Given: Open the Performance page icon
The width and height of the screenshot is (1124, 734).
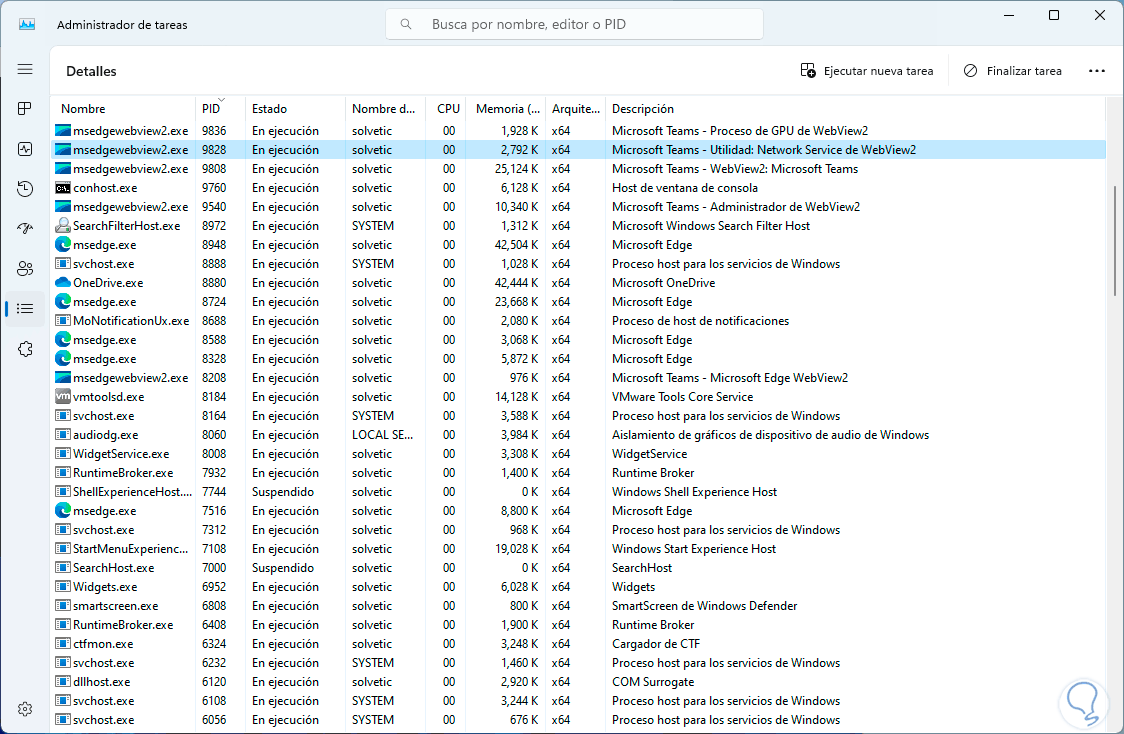Looking at the screenshot, I should [25, 149].
